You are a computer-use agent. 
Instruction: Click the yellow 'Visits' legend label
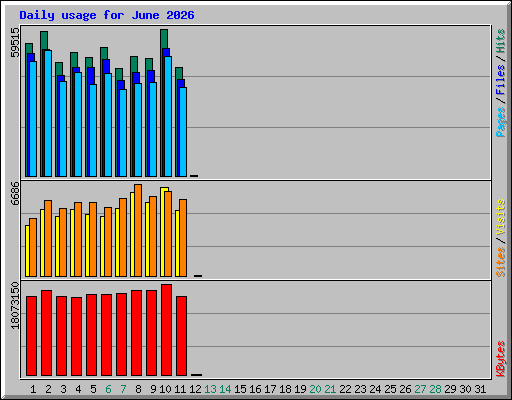tap(500, 217)
